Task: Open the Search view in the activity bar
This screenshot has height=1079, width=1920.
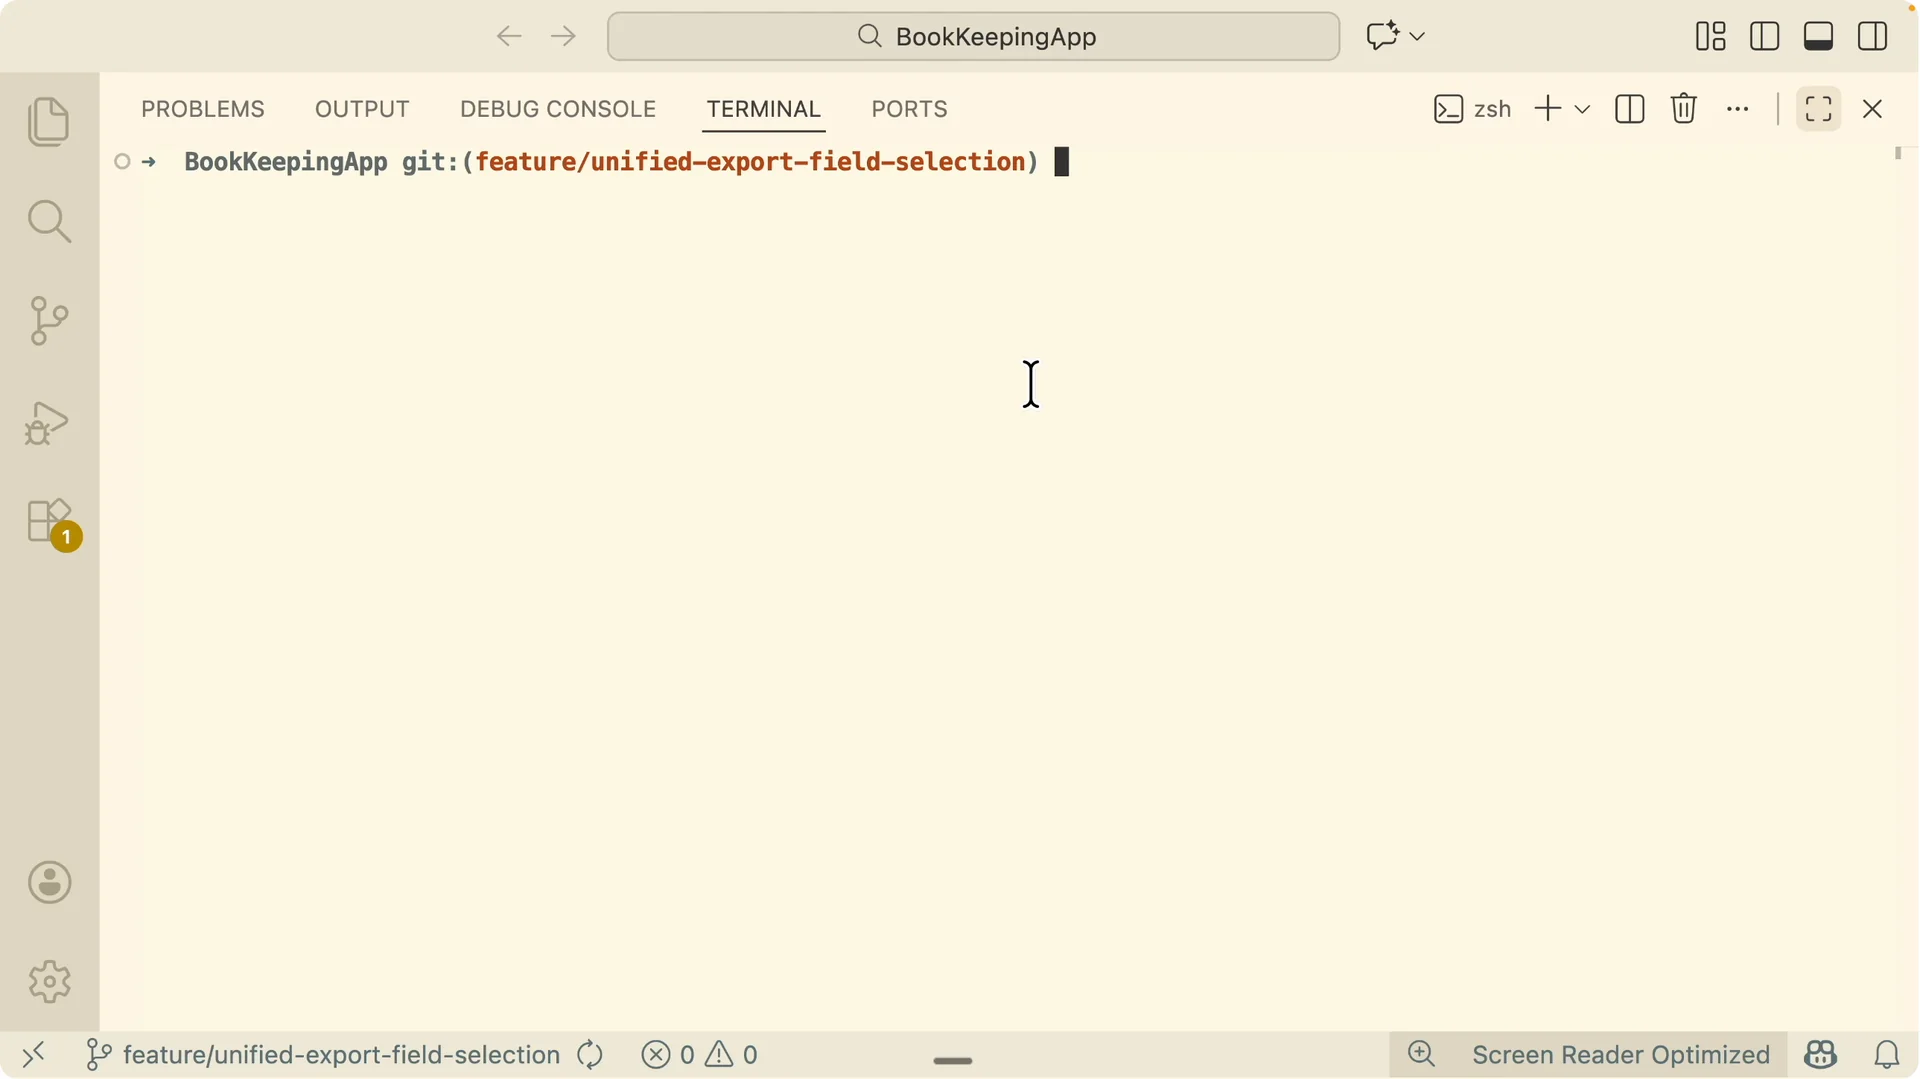Action: [49, 221]
